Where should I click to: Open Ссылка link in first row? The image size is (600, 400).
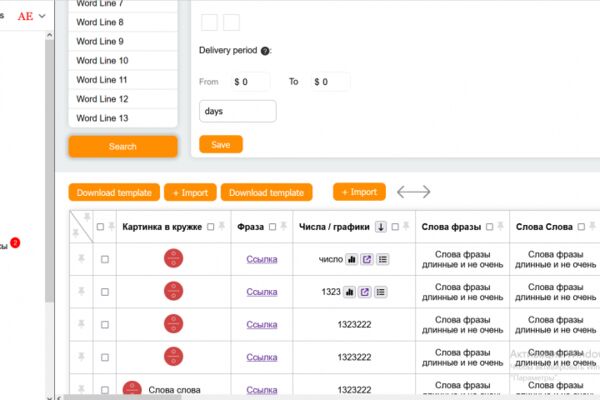262,259
